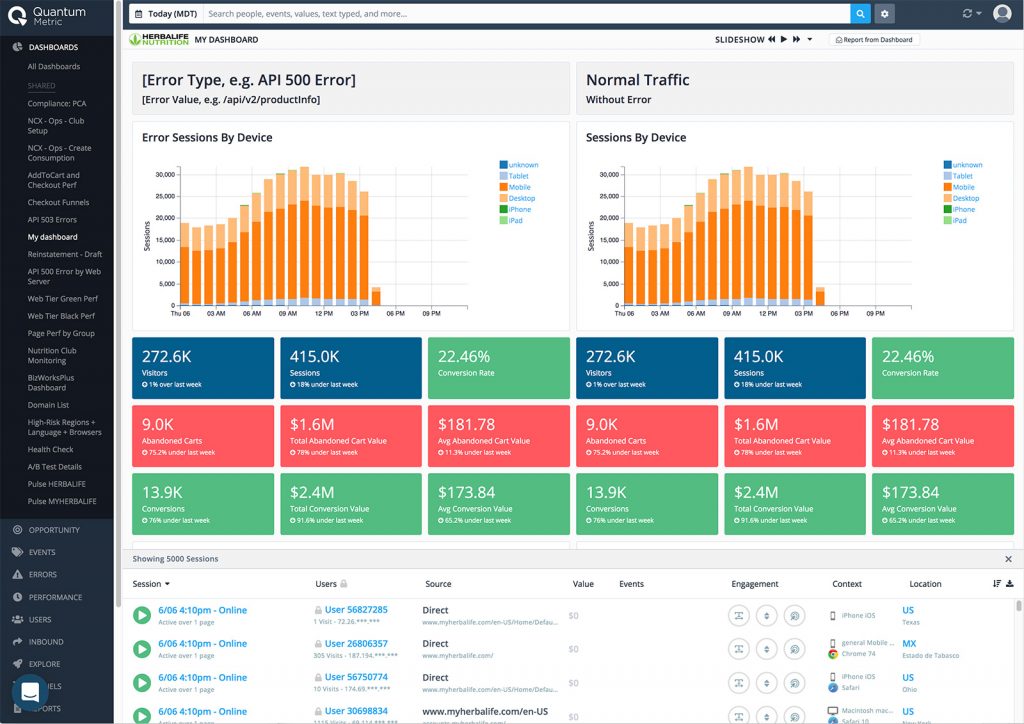1024x724 pixels.
Task: Open the chat support widget
Action: click(x=30, y=692)
